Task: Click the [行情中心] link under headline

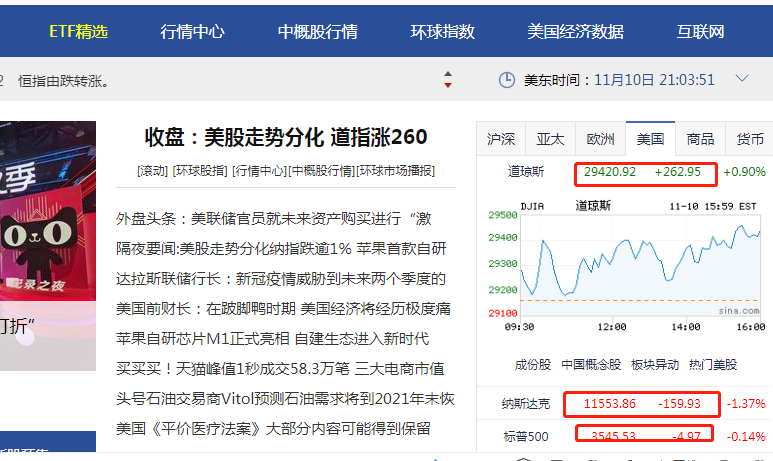Action: 259,171
